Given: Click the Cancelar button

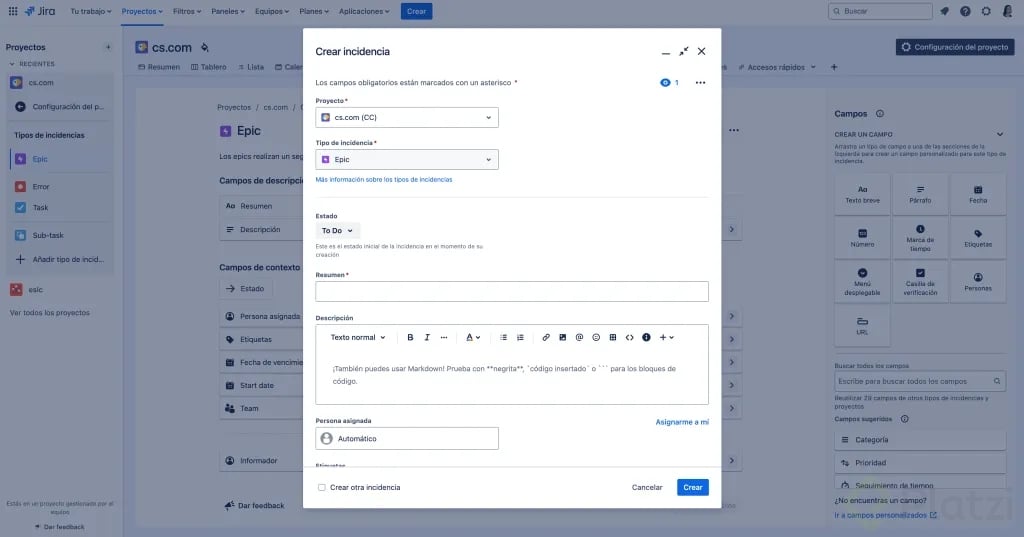Looking at the screenshot, I should (x=647, y=487).
